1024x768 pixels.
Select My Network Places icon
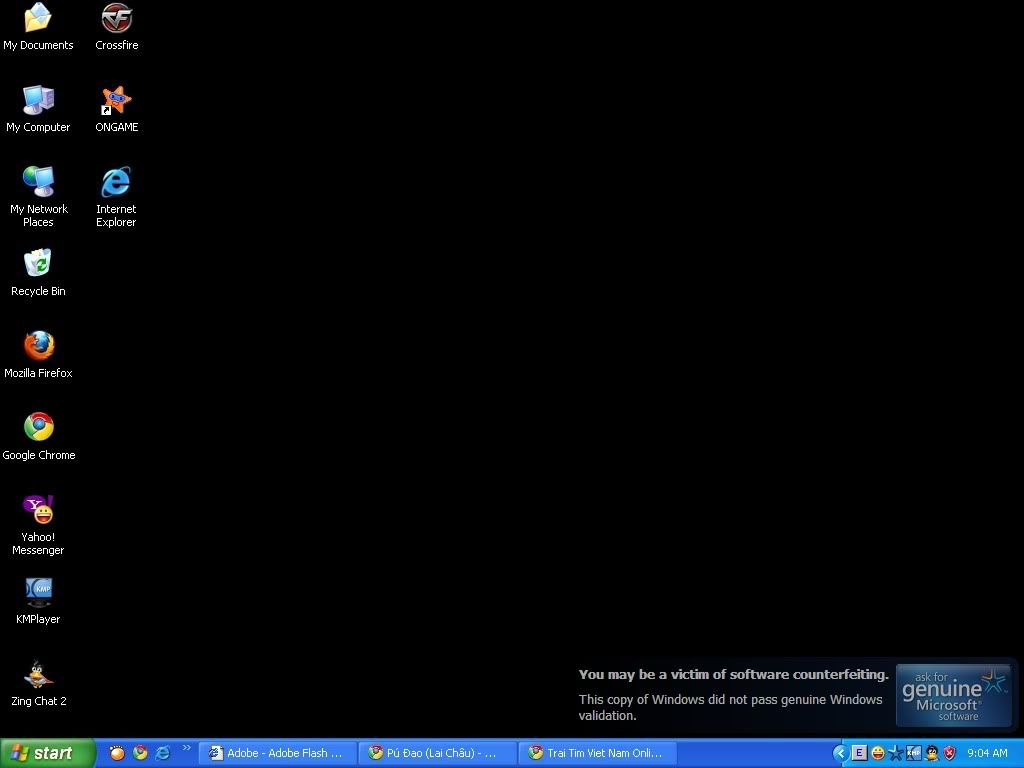click(x=39, y=197)
